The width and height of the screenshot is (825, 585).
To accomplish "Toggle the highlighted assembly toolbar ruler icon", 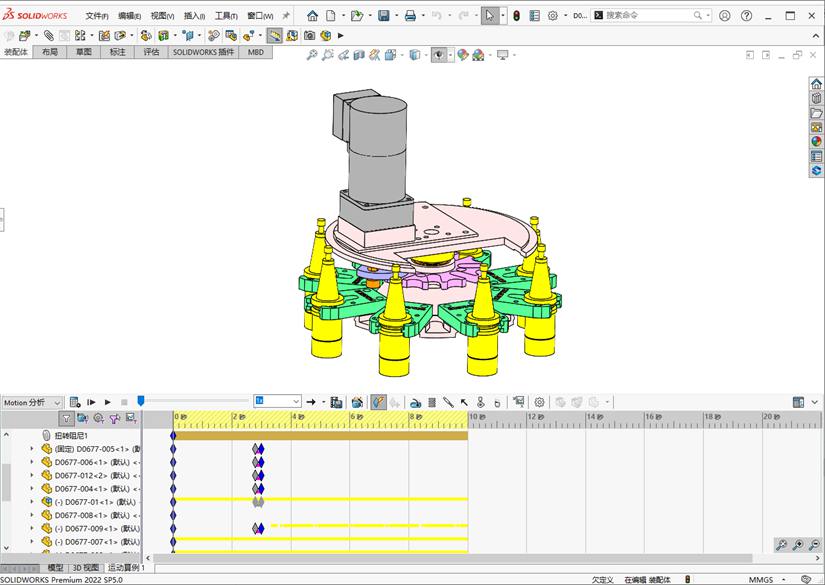I will click(275, 35).
